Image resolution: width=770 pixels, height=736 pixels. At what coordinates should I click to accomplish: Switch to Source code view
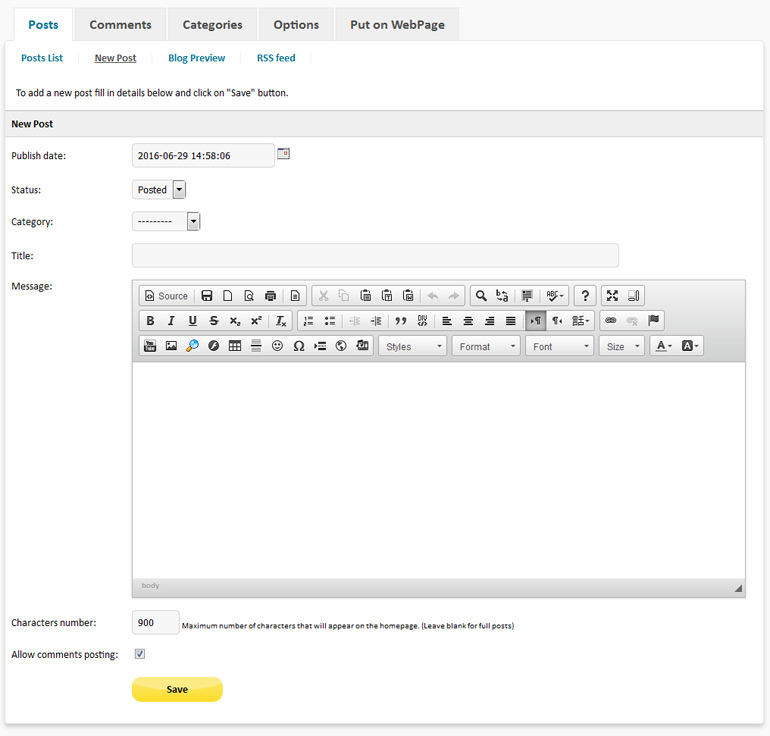166,296
